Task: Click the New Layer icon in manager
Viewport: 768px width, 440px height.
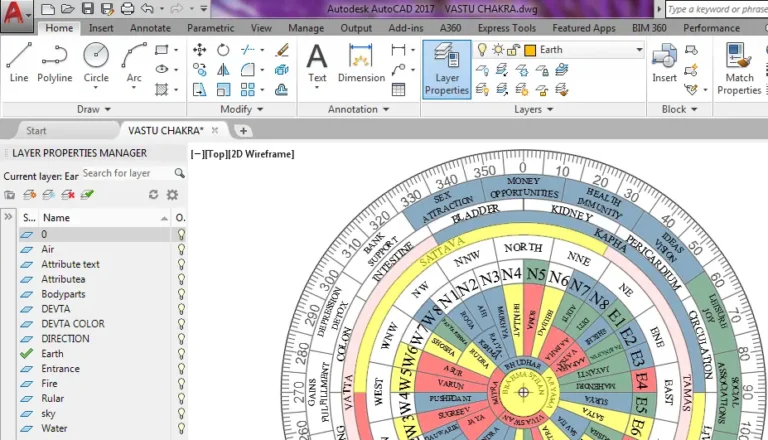Action: 29,195
